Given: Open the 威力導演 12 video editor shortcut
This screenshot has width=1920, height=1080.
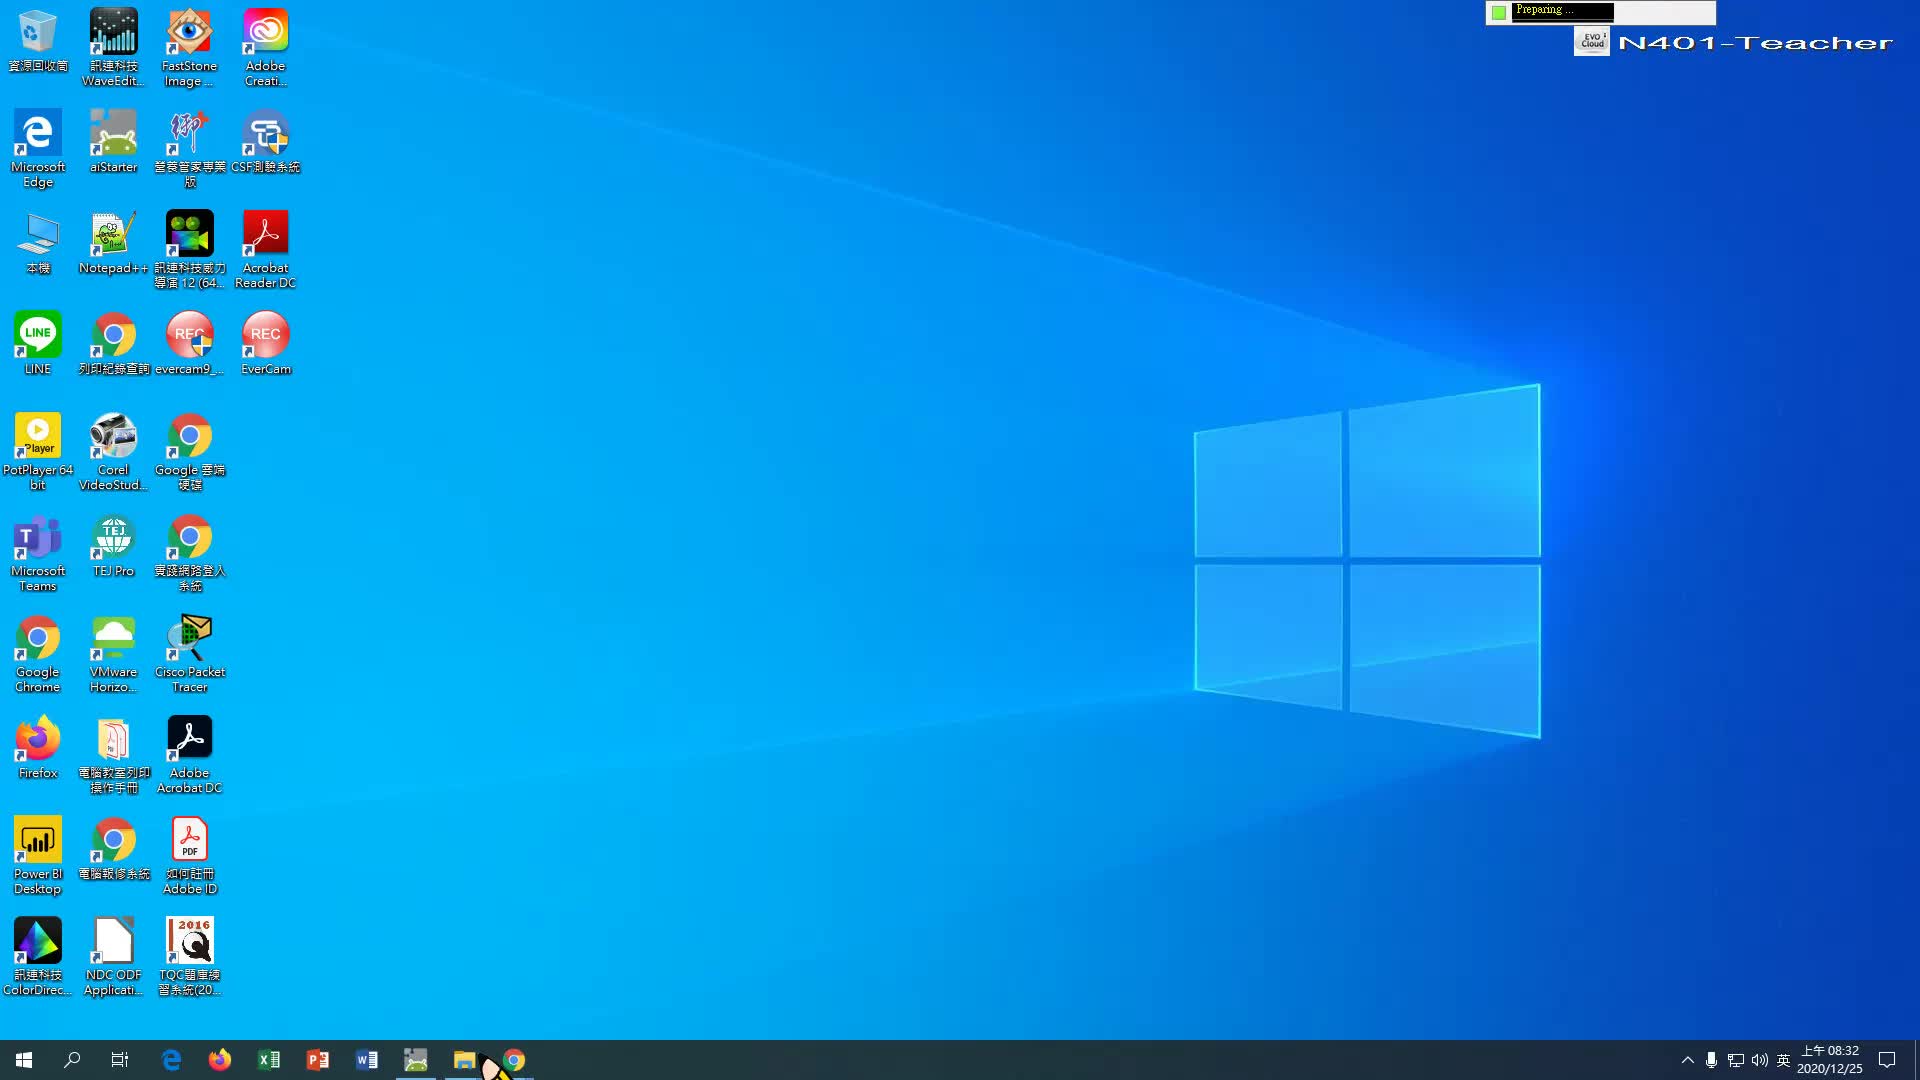Looking at the screenshot, I should 189,250.
